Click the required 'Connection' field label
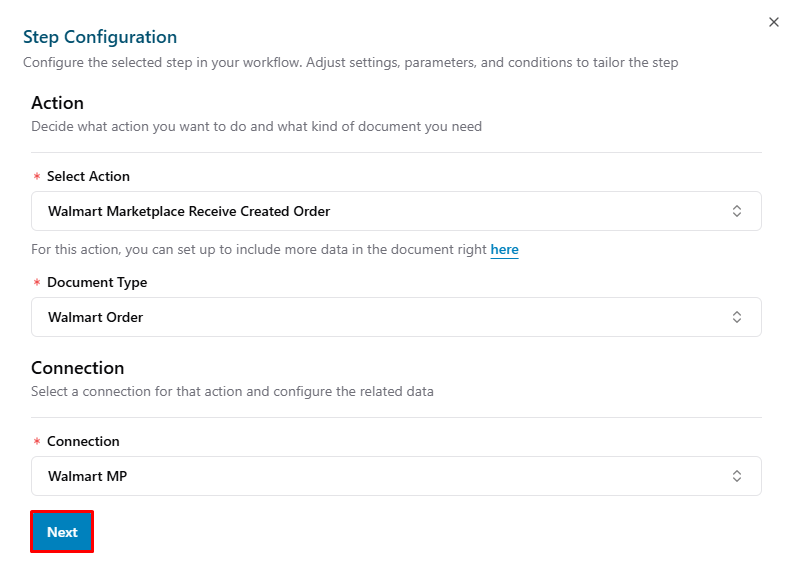Viewport: 797px width, 588px height. coord(83,441)
